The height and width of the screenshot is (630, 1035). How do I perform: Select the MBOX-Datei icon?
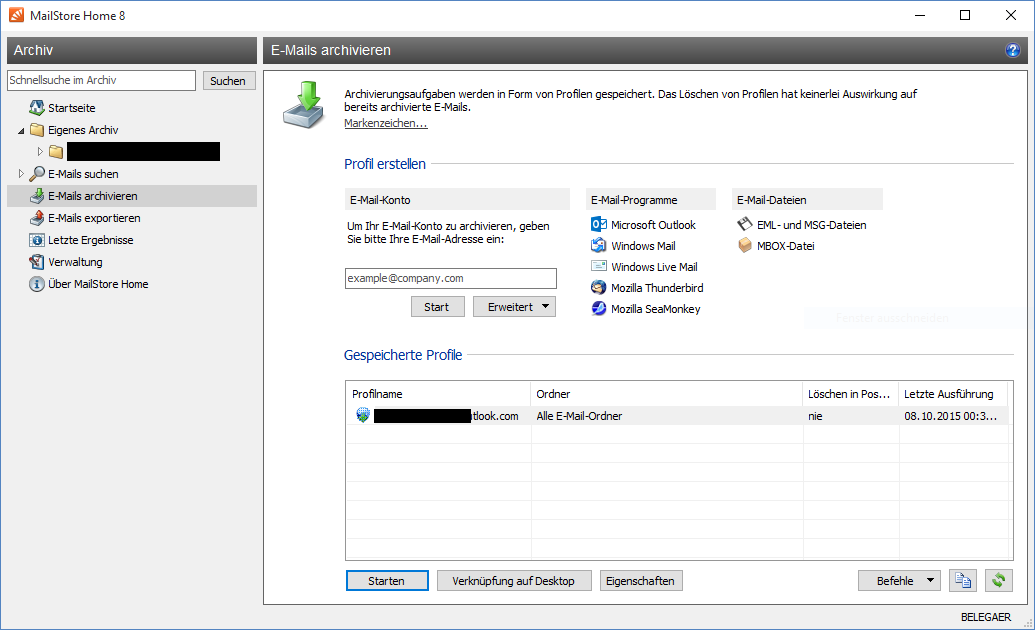click(x=744, y=246)
